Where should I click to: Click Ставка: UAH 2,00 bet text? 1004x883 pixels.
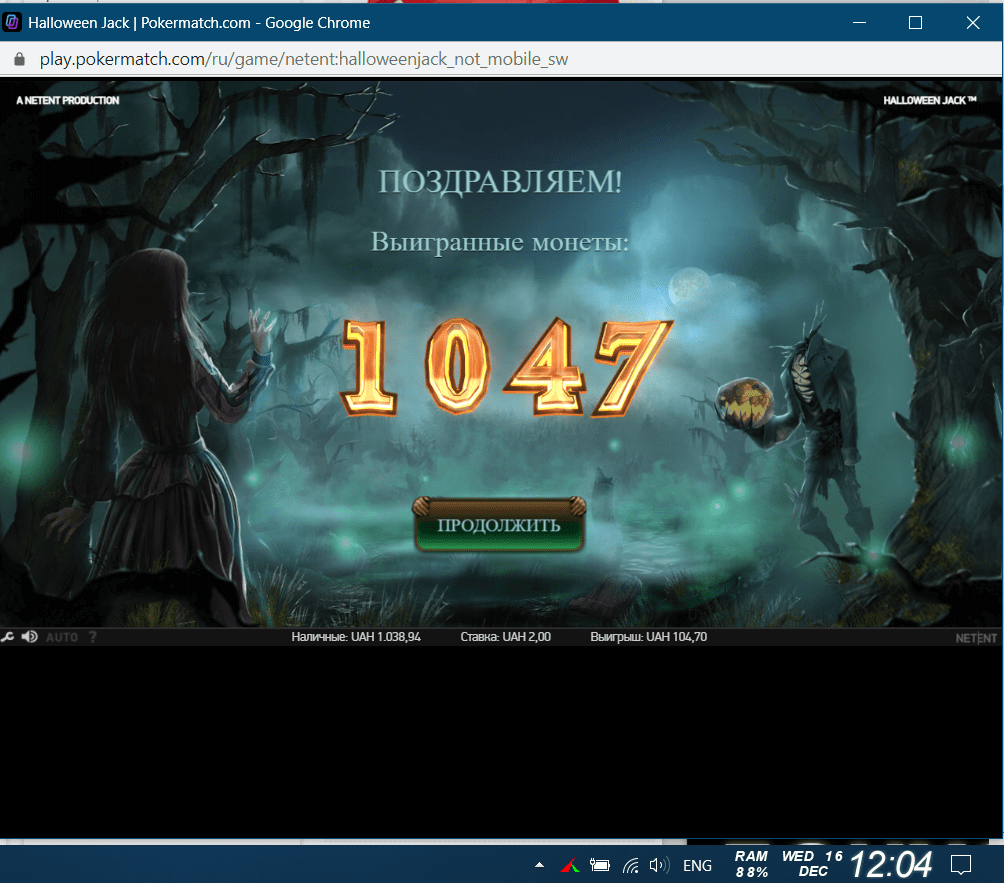pos(506,637)
